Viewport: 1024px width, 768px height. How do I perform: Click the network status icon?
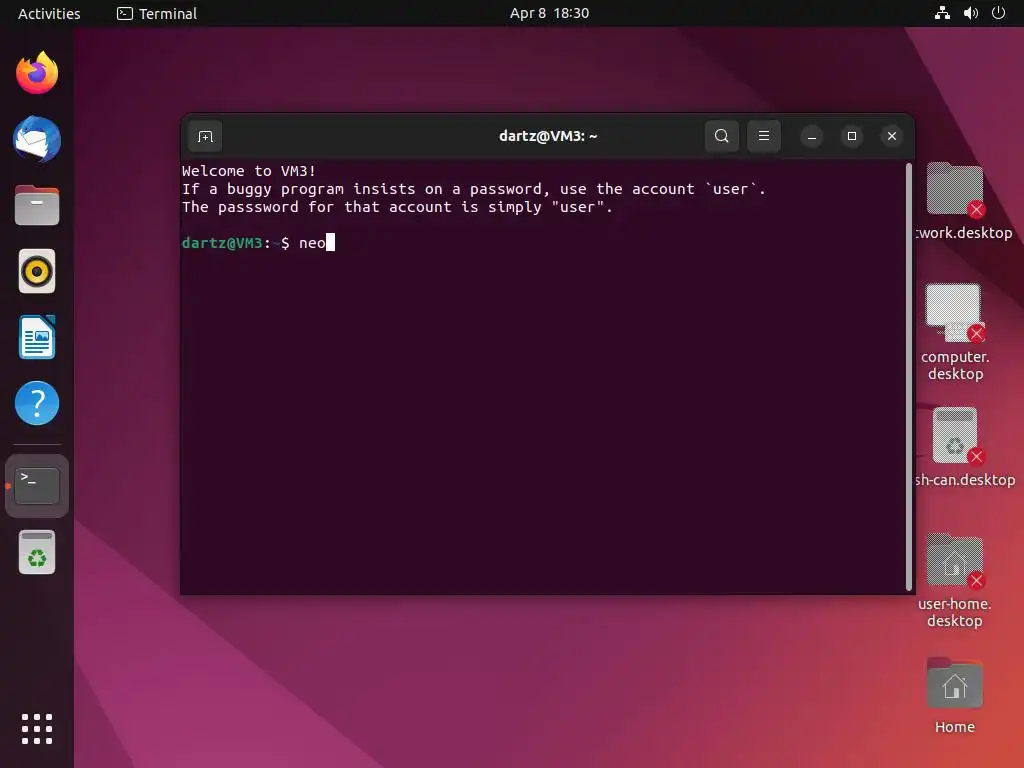(x=942, y=13)
